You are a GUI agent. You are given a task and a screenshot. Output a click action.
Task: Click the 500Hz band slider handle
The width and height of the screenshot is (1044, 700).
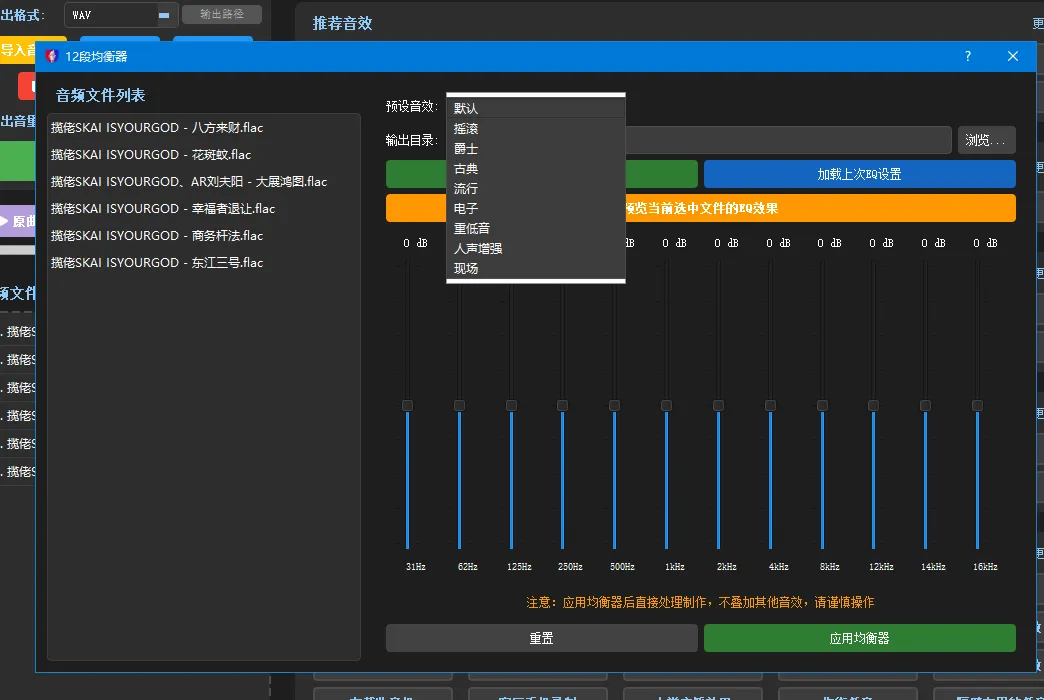pyautogui.click(x=615, y=406)
